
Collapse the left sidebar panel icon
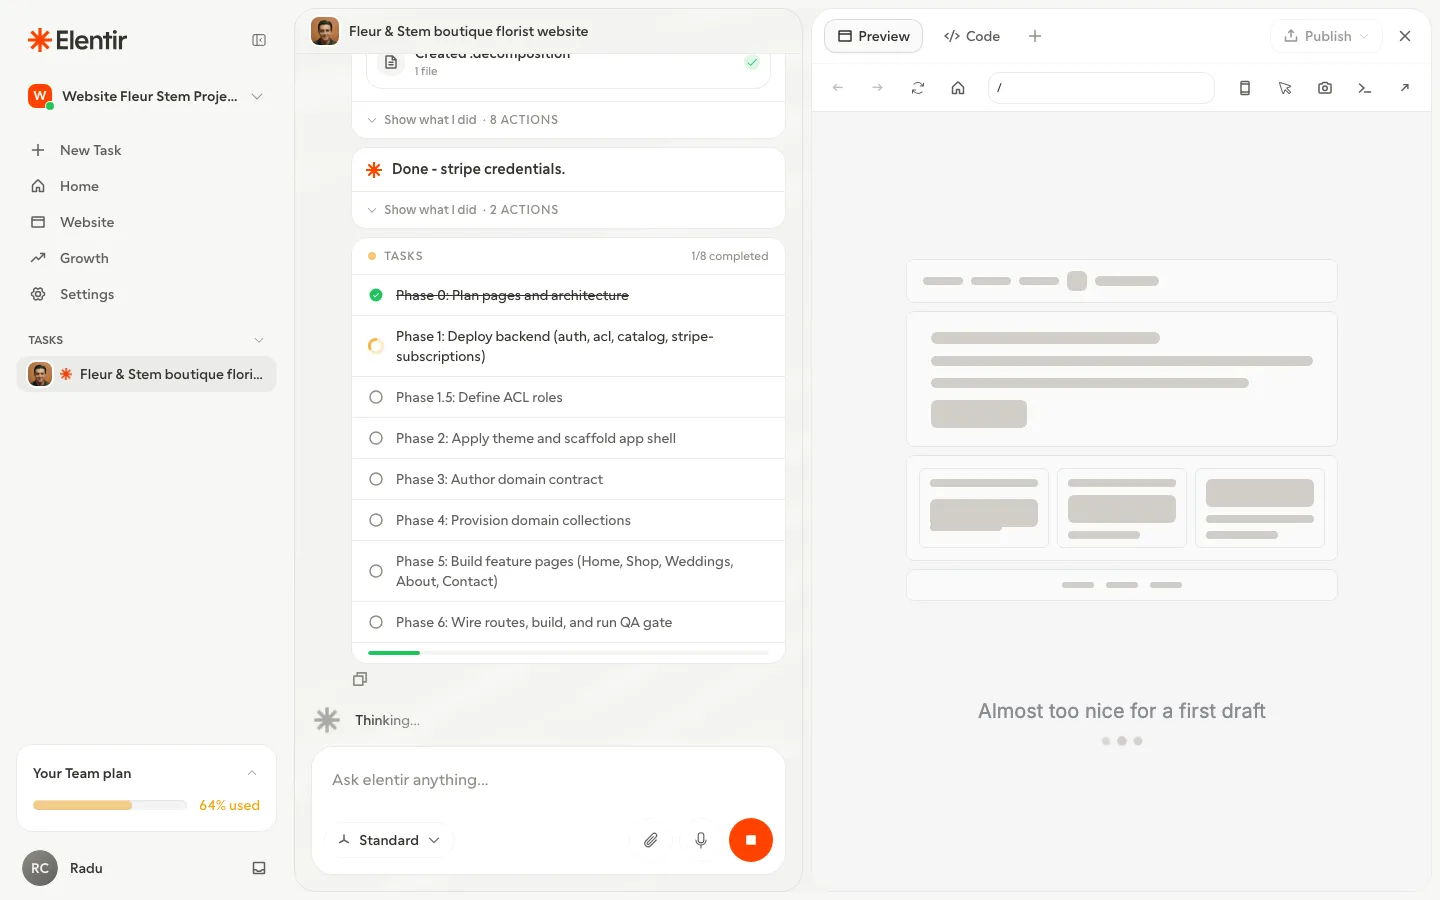tap(259, 40)
